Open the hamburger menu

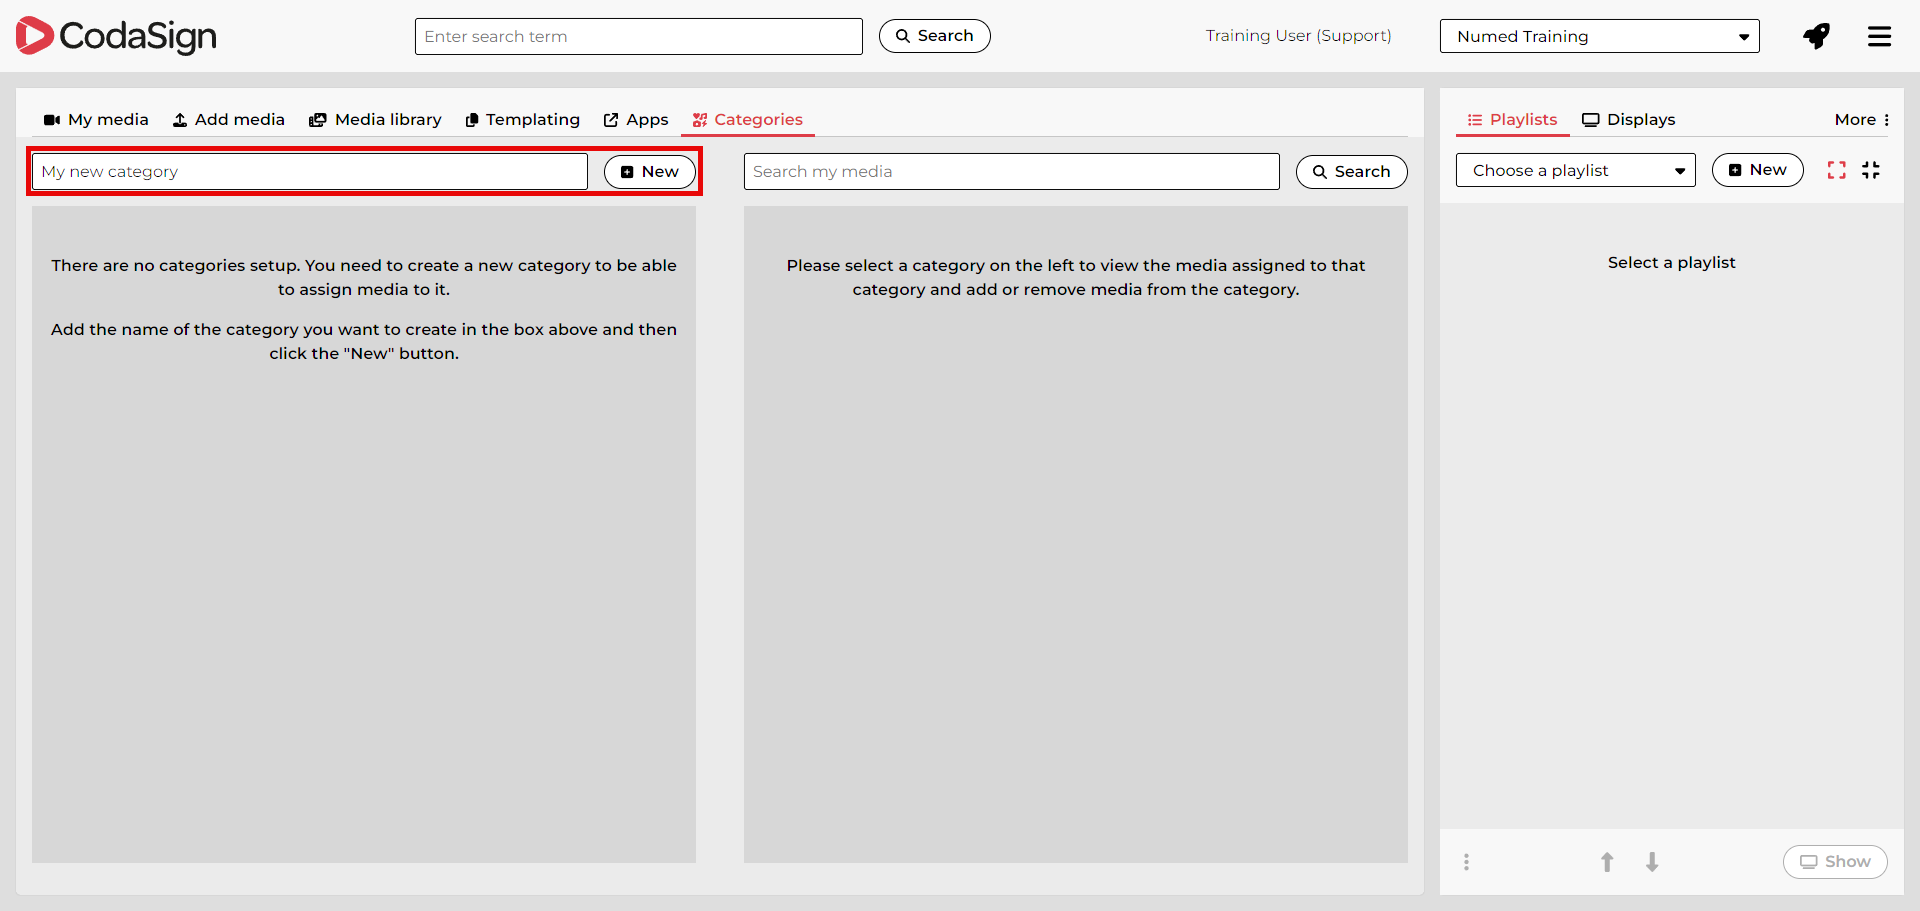coord(1879,36)
